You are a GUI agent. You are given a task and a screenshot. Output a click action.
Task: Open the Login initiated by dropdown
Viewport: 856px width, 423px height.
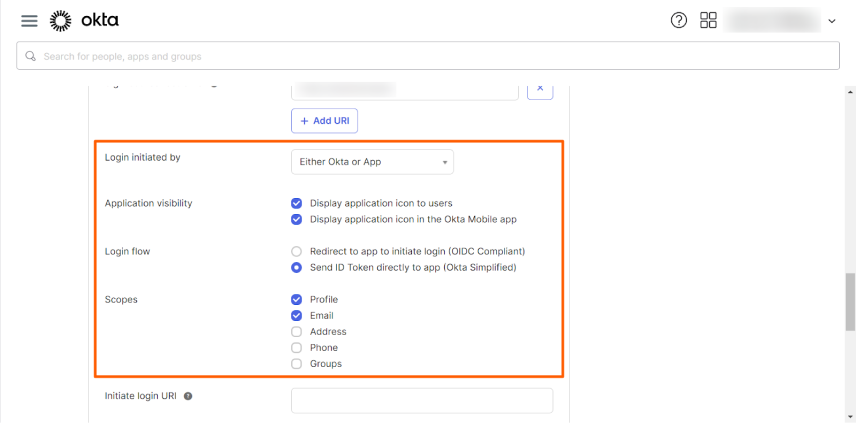(x=372, y=162)
